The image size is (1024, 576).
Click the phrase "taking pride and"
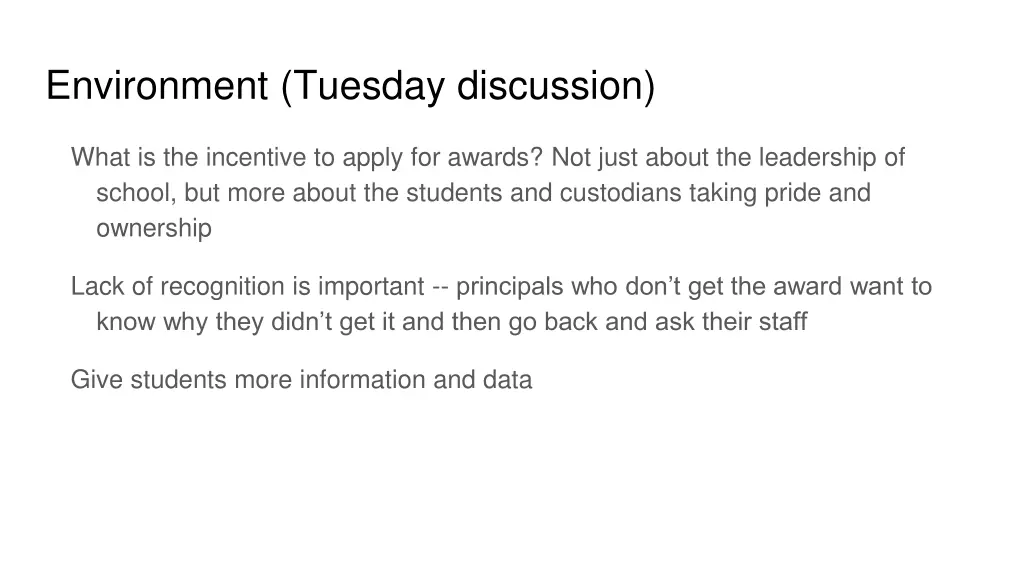click(780, 193)
